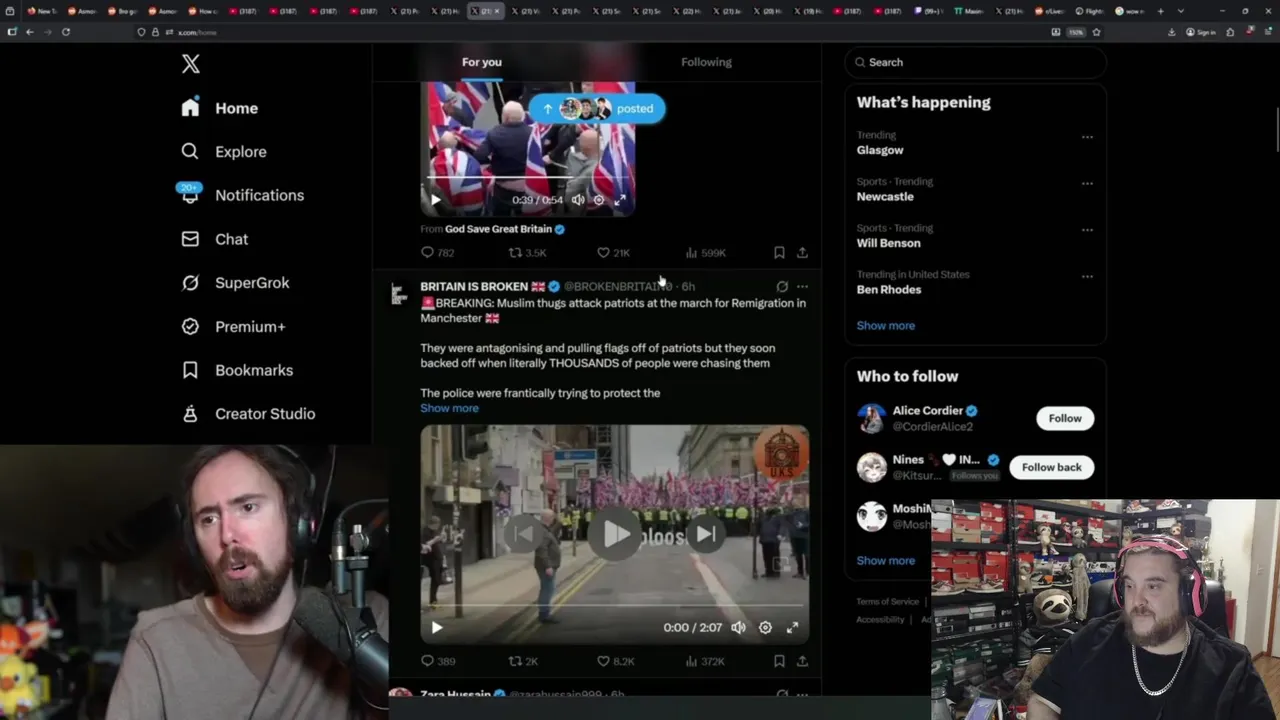Screen dimensions: 1280x720
Task: Seek in the 2:07 video progress bar
Action: [x=614, y=605]
